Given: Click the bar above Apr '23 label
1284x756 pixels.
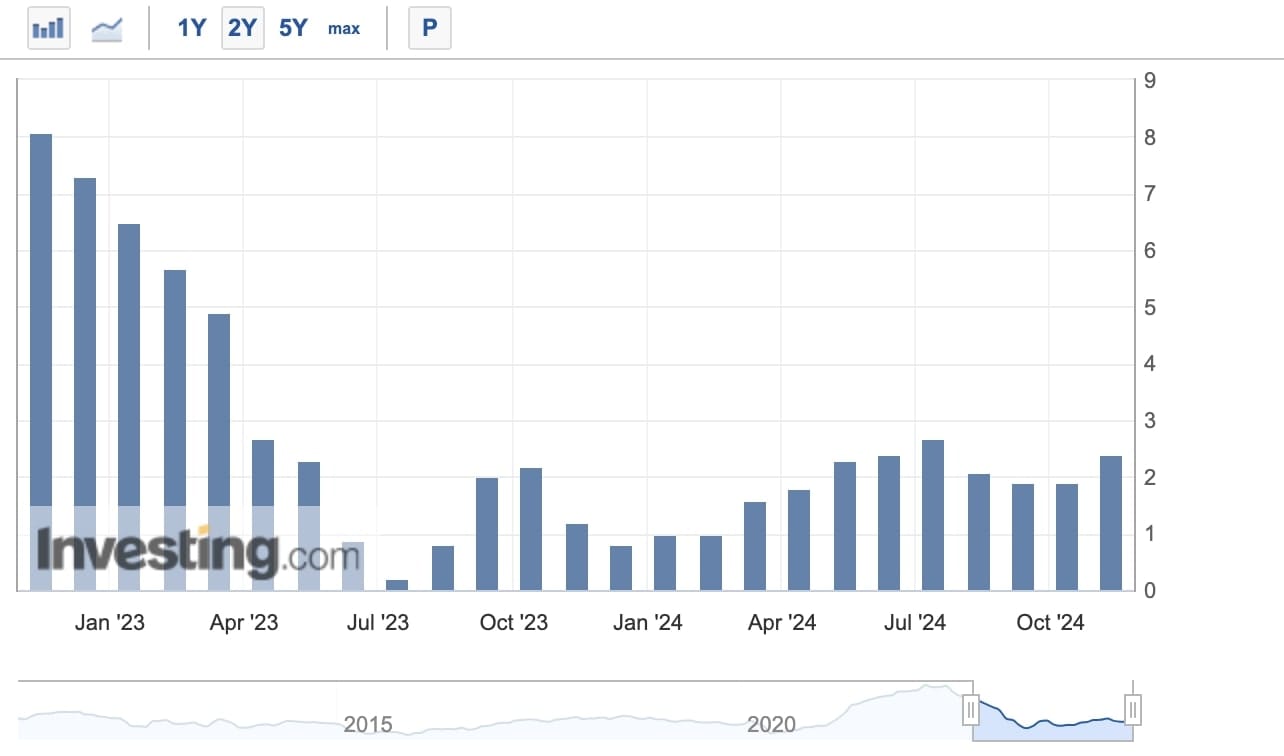Looking at the screenshot, I should 263,515.
